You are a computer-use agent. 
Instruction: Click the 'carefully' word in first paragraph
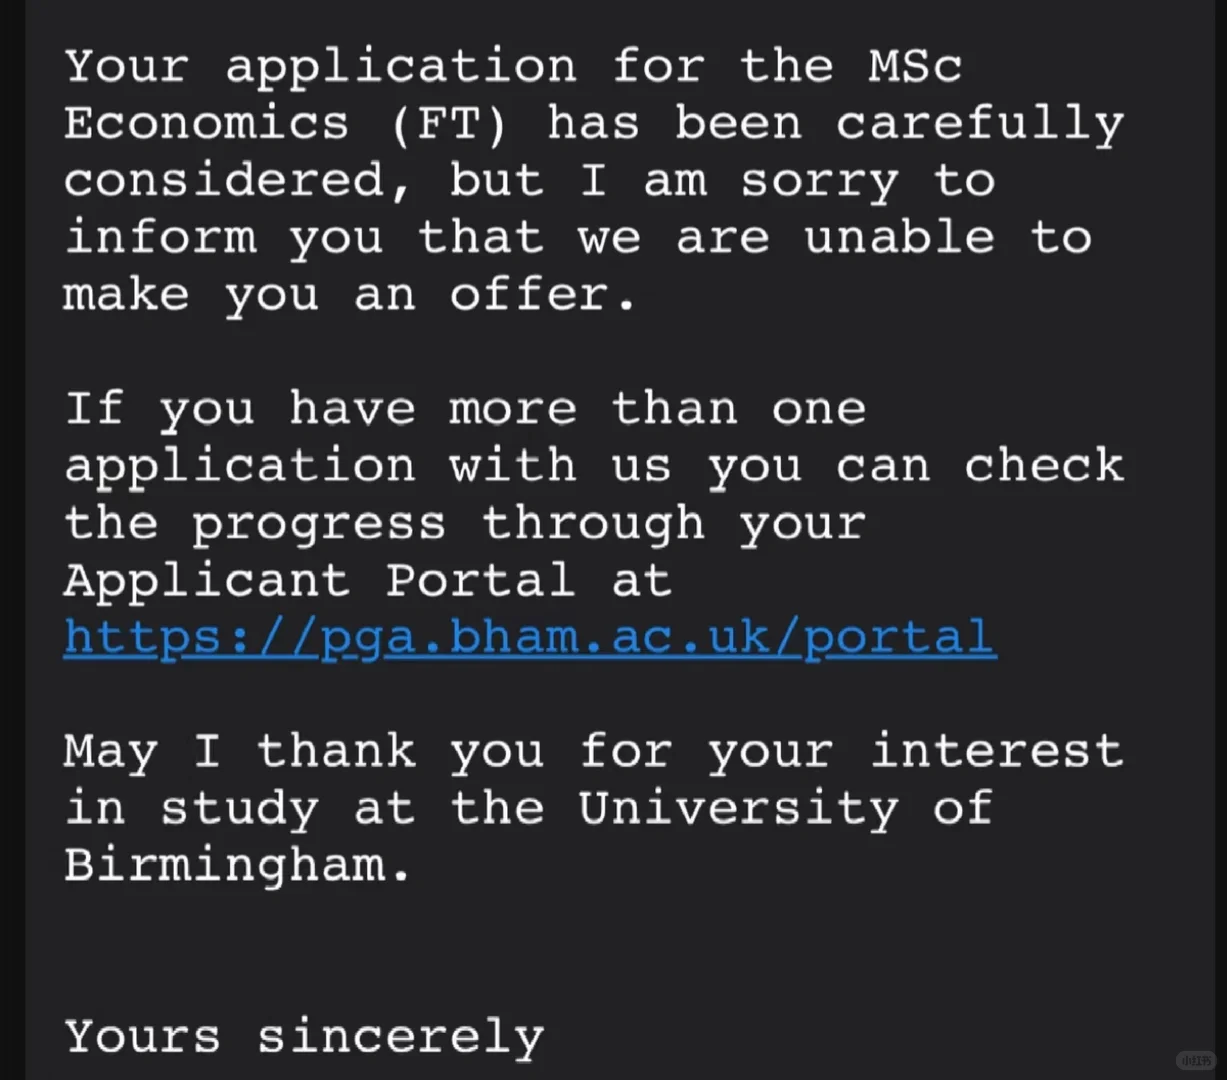click(980, 124)
